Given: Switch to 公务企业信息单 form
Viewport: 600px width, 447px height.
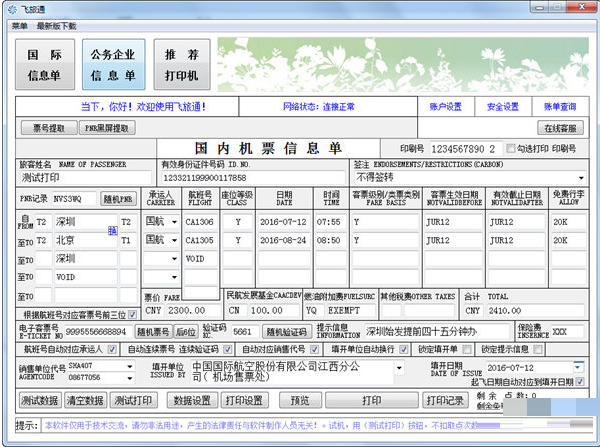Looking at the screenshot, I should click(x=113, y=64).
